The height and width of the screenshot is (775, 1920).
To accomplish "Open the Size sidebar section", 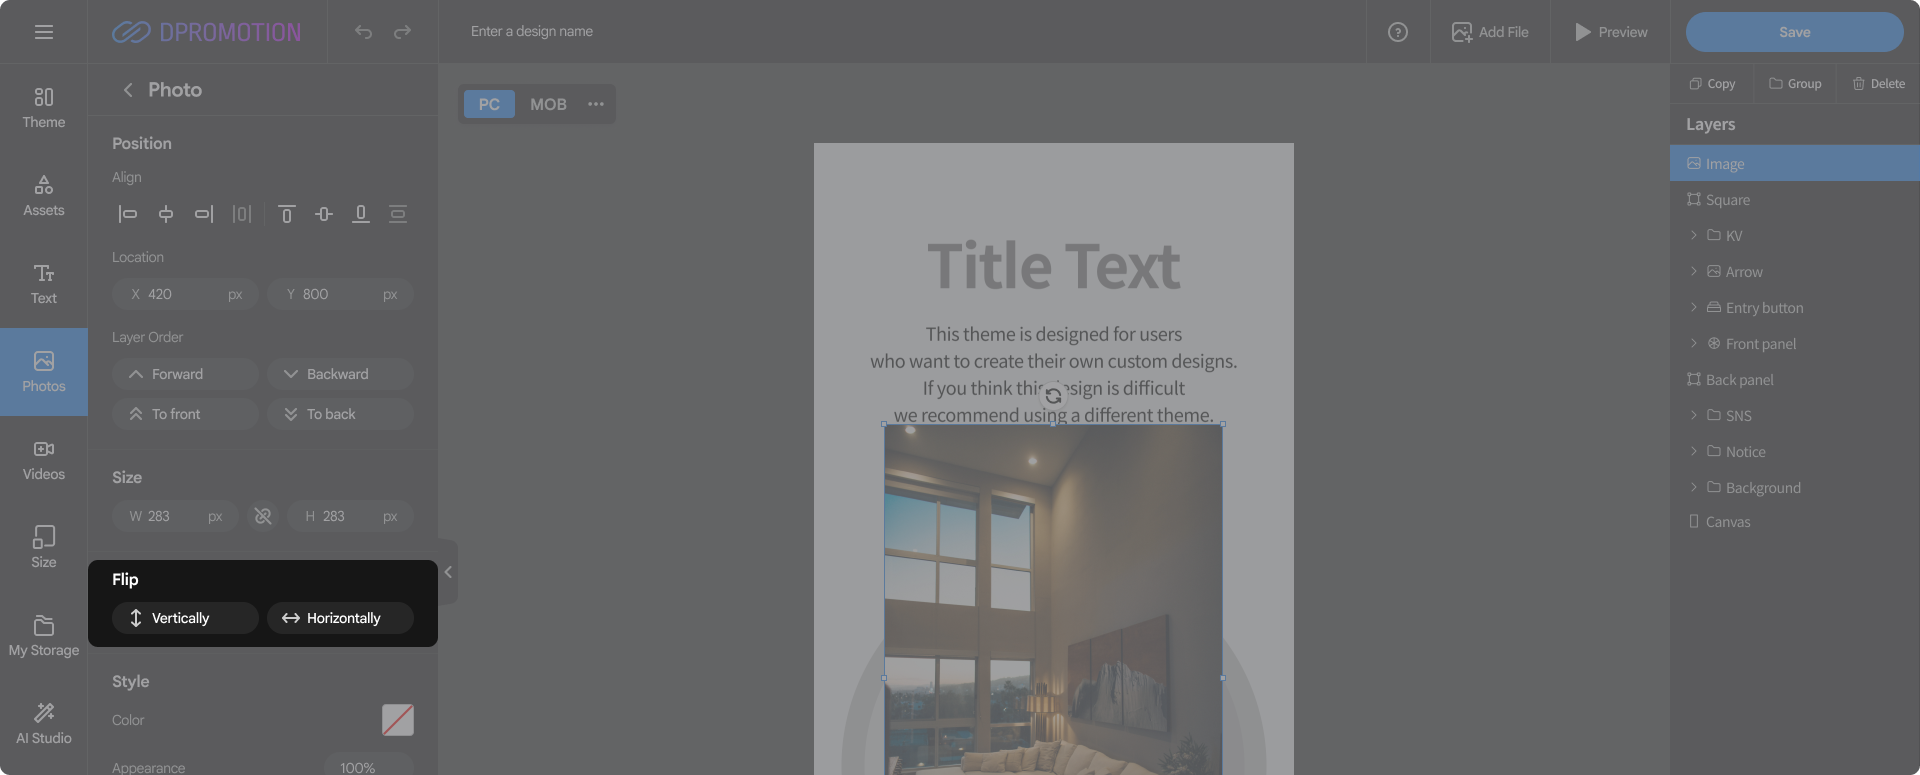I will 44,548.
